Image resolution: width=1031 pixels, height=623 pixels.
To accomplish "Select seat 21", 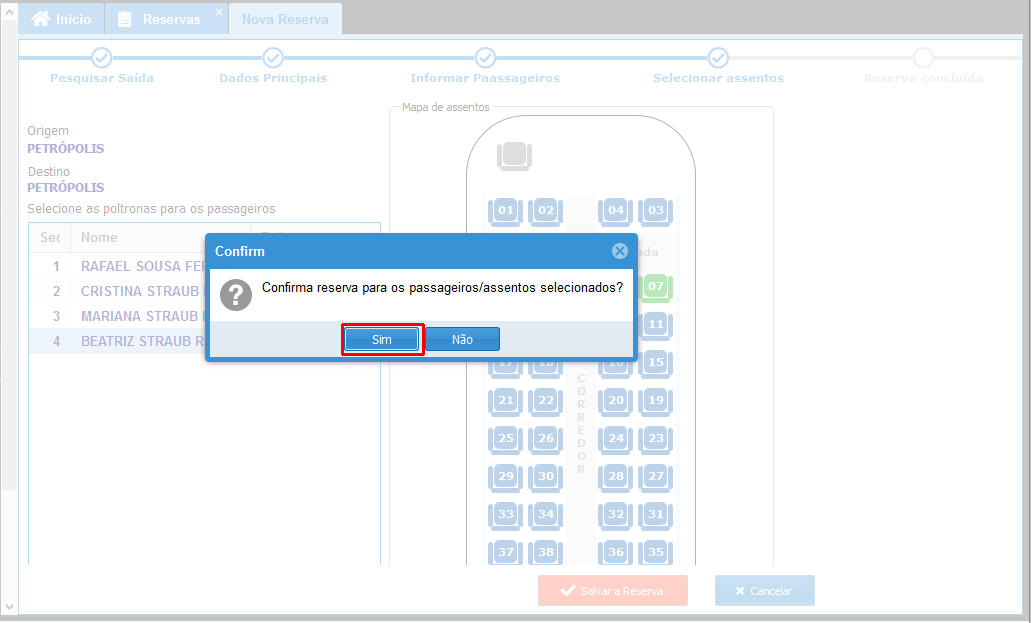I will point(506,401).
